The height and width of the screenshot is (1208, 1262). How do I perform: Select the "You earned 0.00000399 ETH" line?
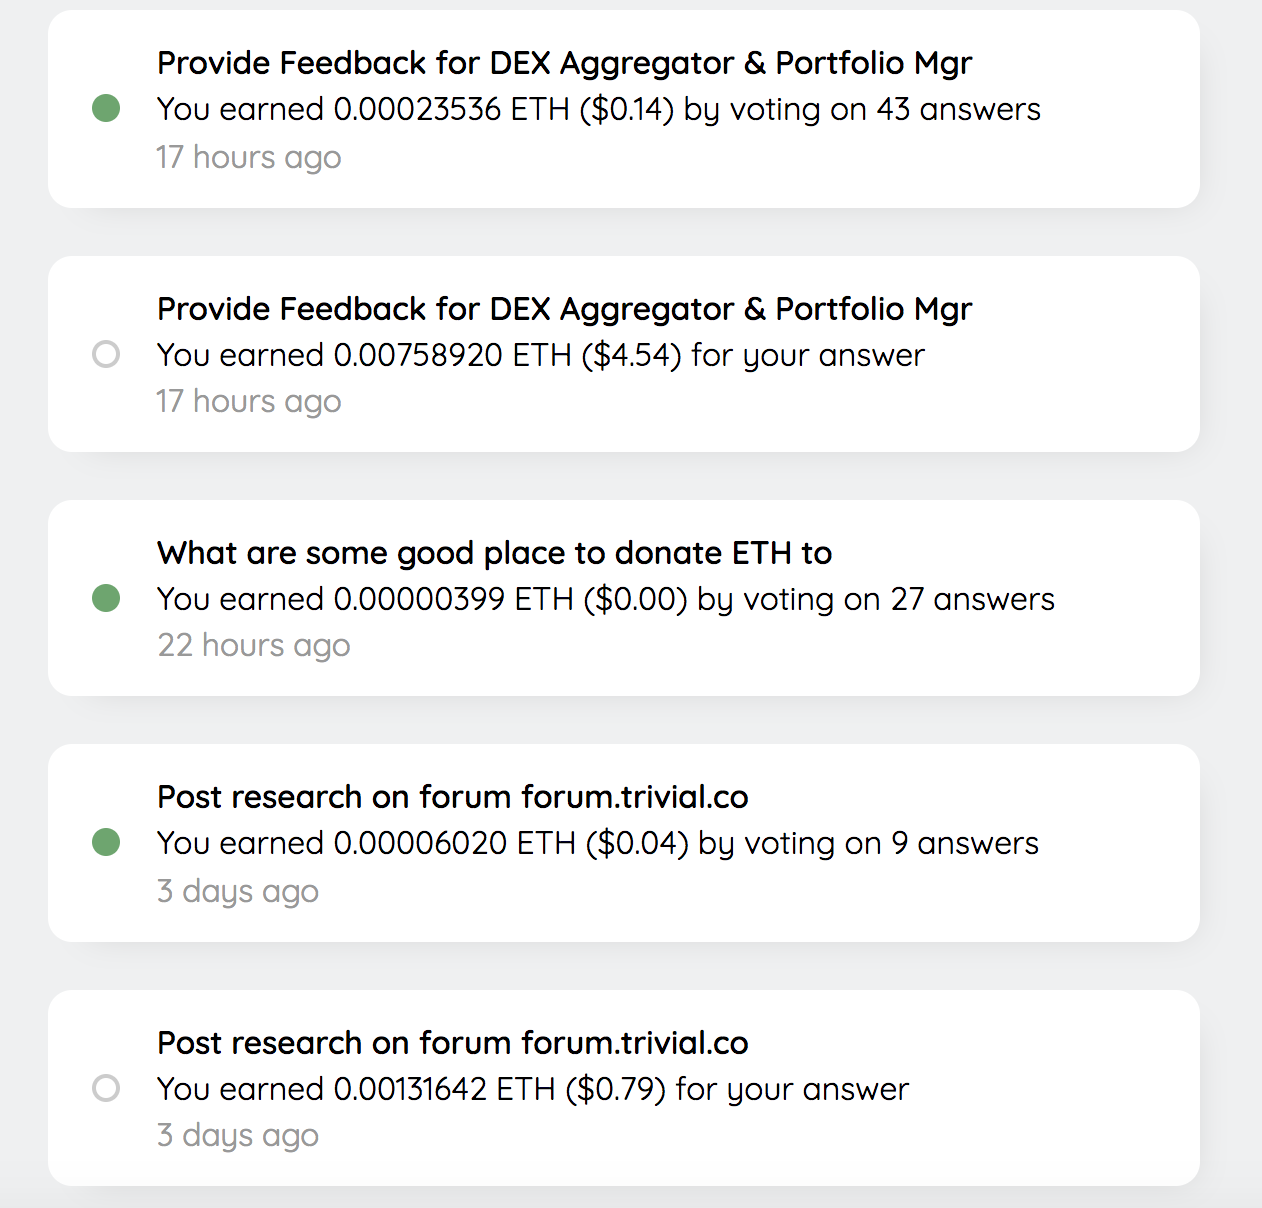pyautogui.click(x=605, y=599)
